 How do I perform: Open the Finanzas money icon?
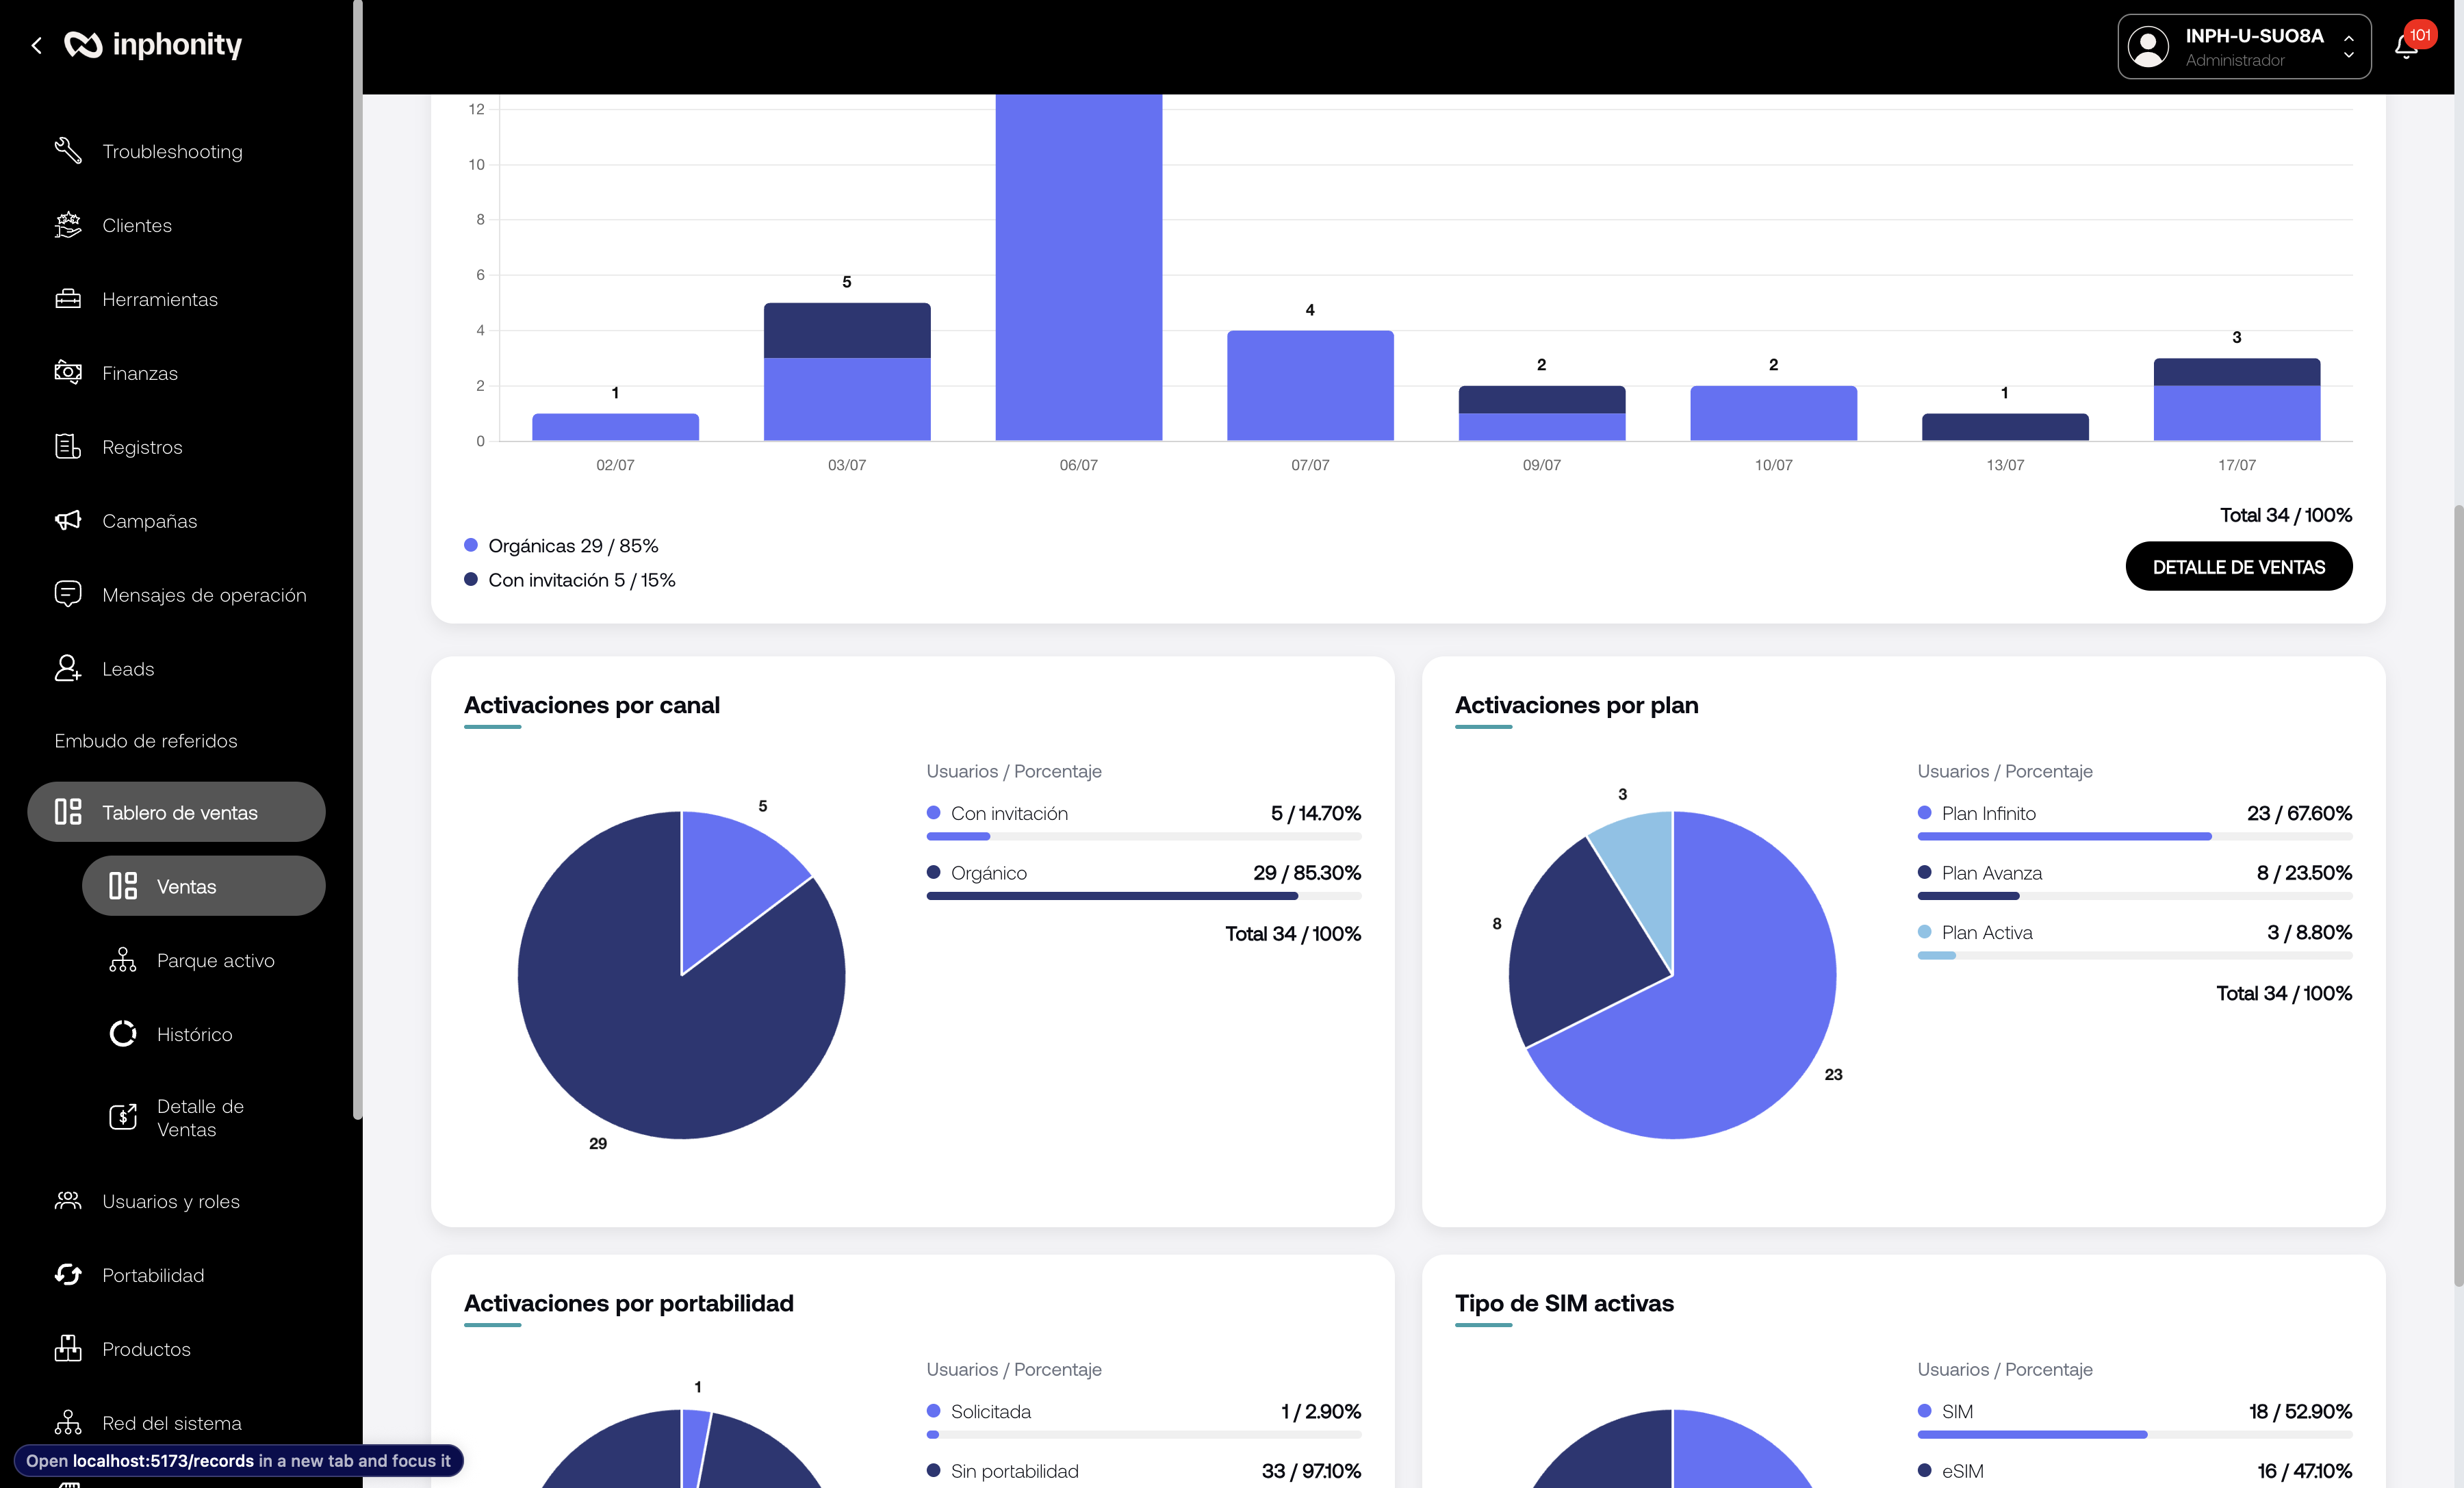[68, 372]
